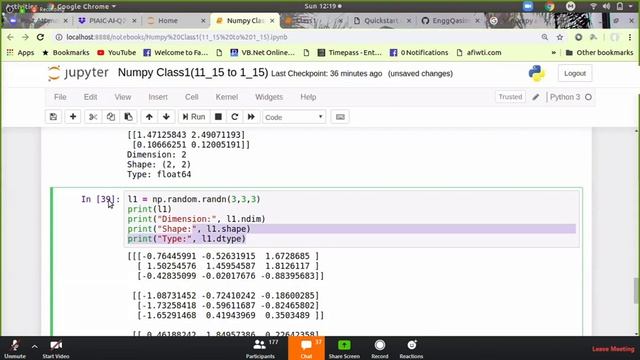Open the command palette keyboard icon
This screenshot has width=640, height=360.
pyautogui.click(x=340, y=117)
